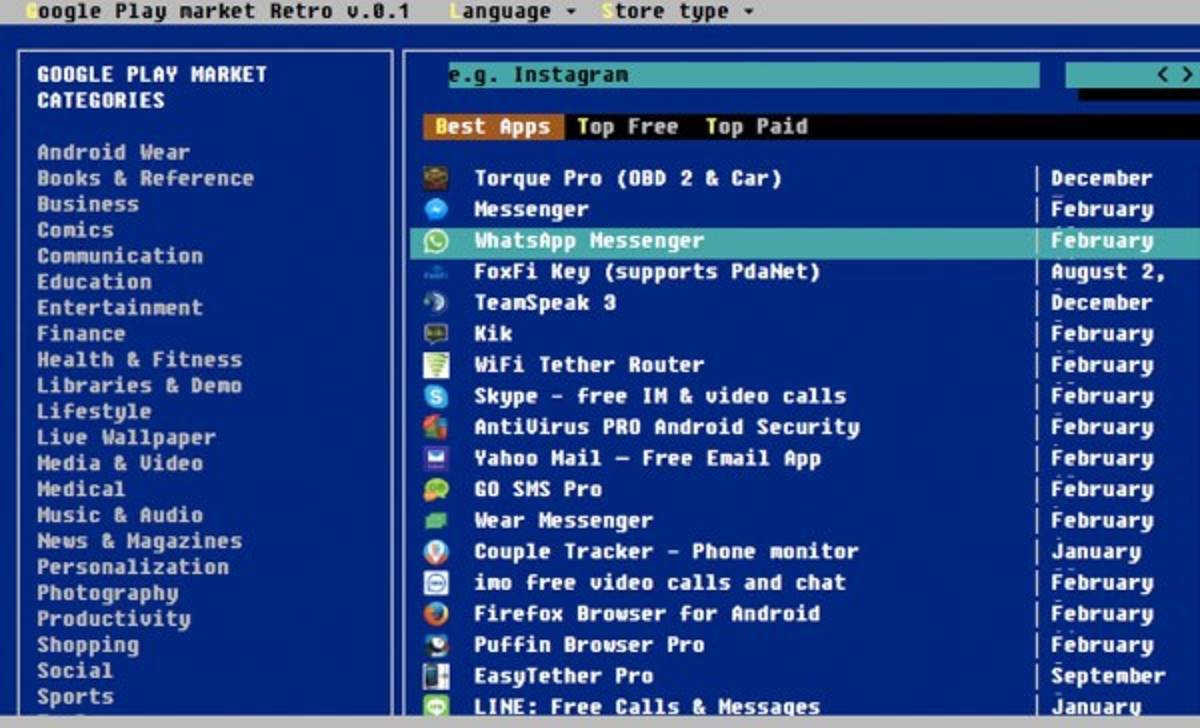Click the TeamSpeak 3 app icon
This screenshot has width=1200, height=728.
coord(436,303)
